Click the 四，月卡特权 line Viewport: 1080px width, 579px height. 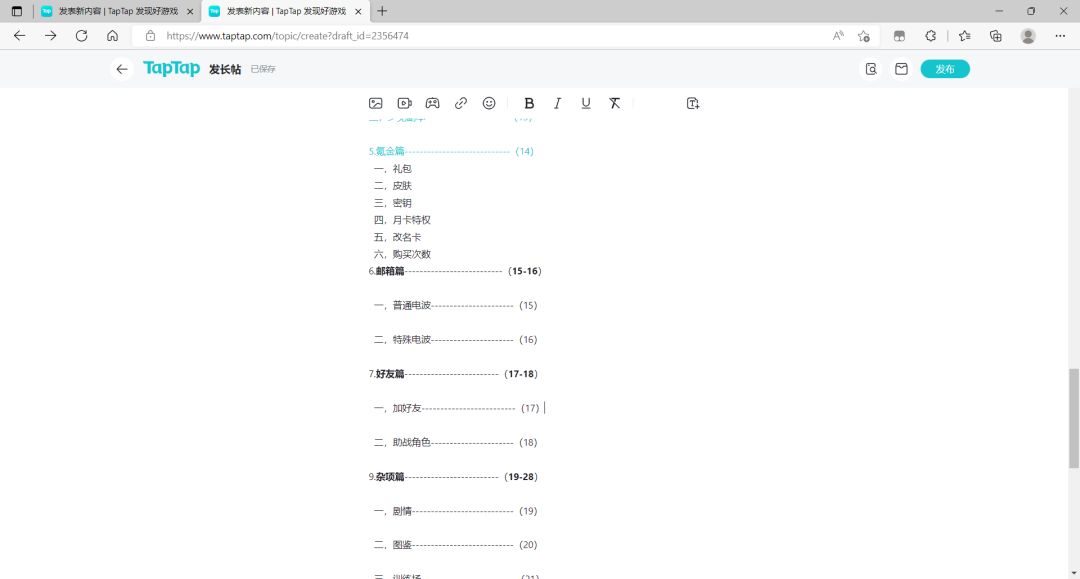(x=402, y=220)
